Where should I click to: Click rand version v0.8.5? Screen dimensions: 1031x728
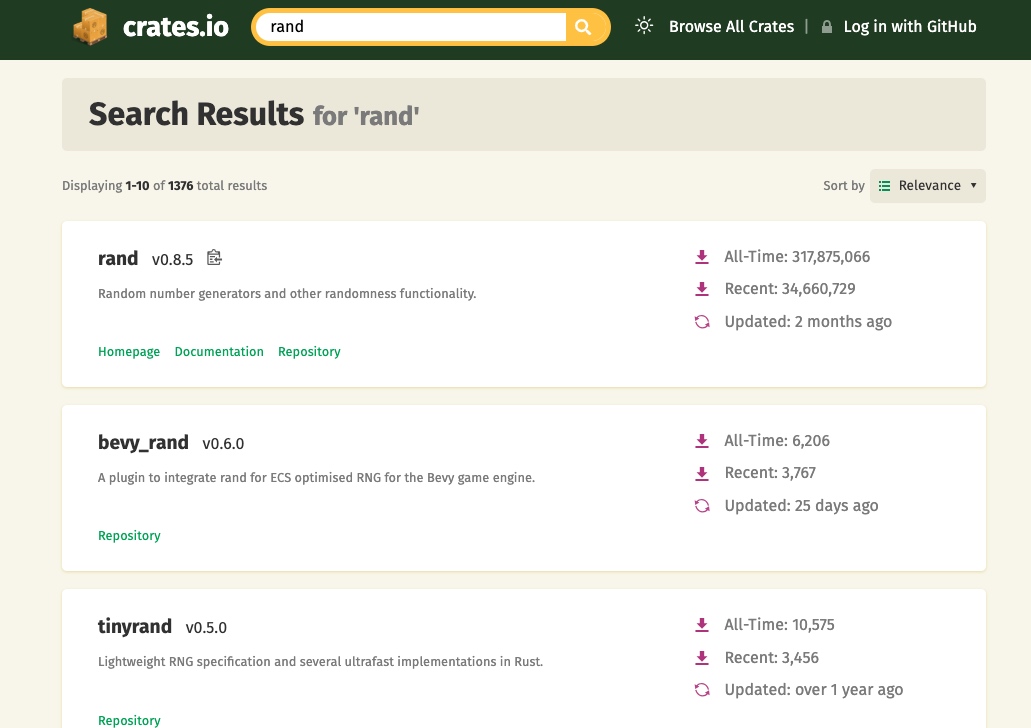coord(172,260)
